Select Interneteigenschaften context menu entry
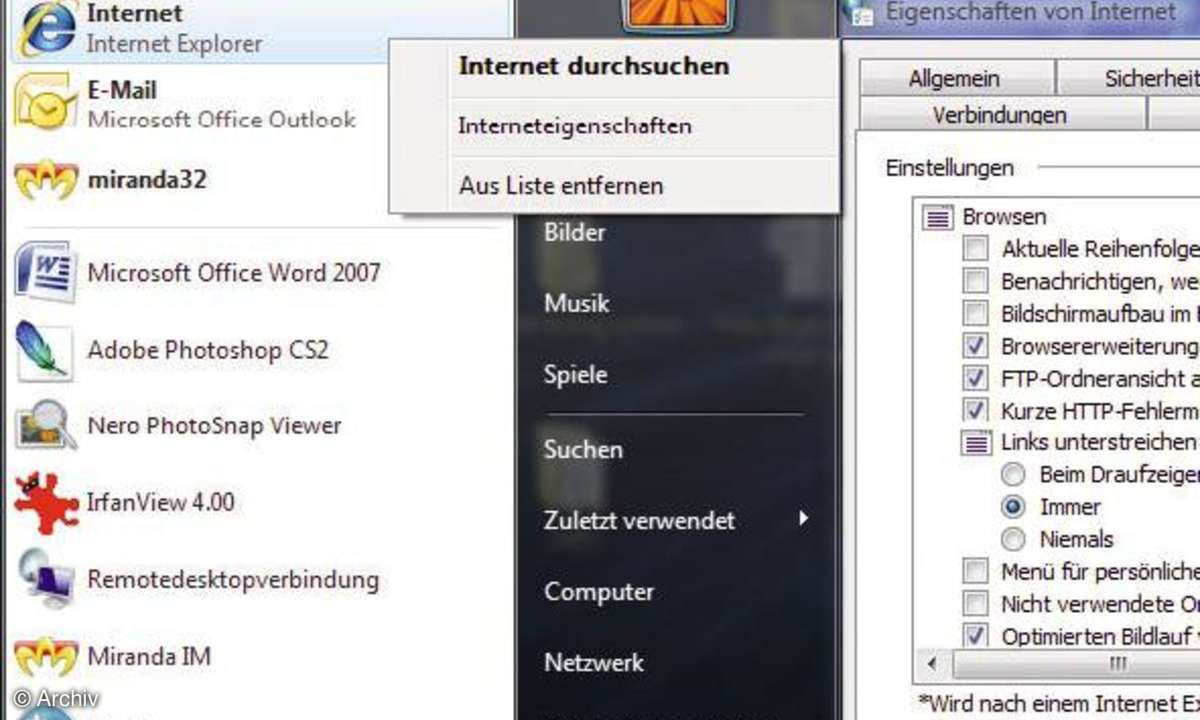This screenshot has height=720, width=1200. point(574,127)
